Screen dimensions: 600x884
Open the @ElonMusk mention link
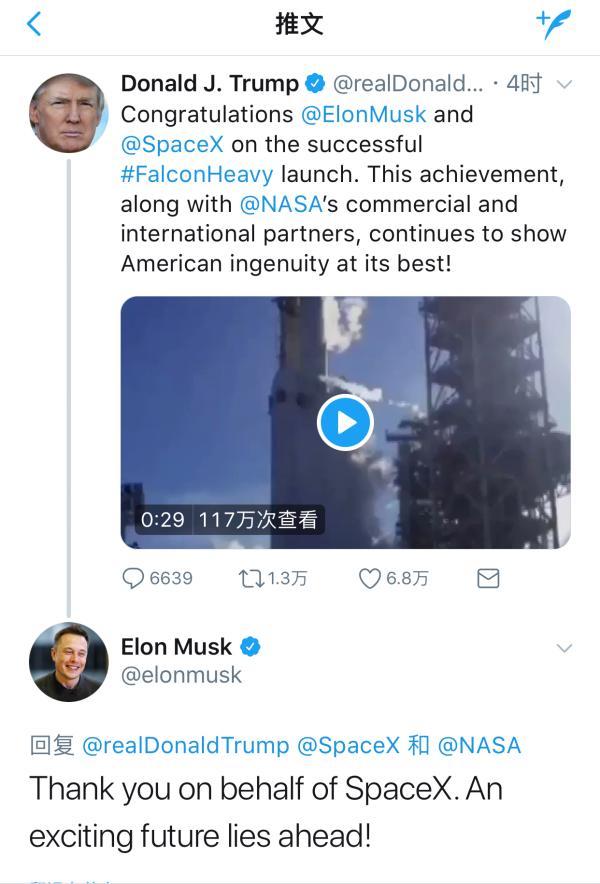point(363,114)
